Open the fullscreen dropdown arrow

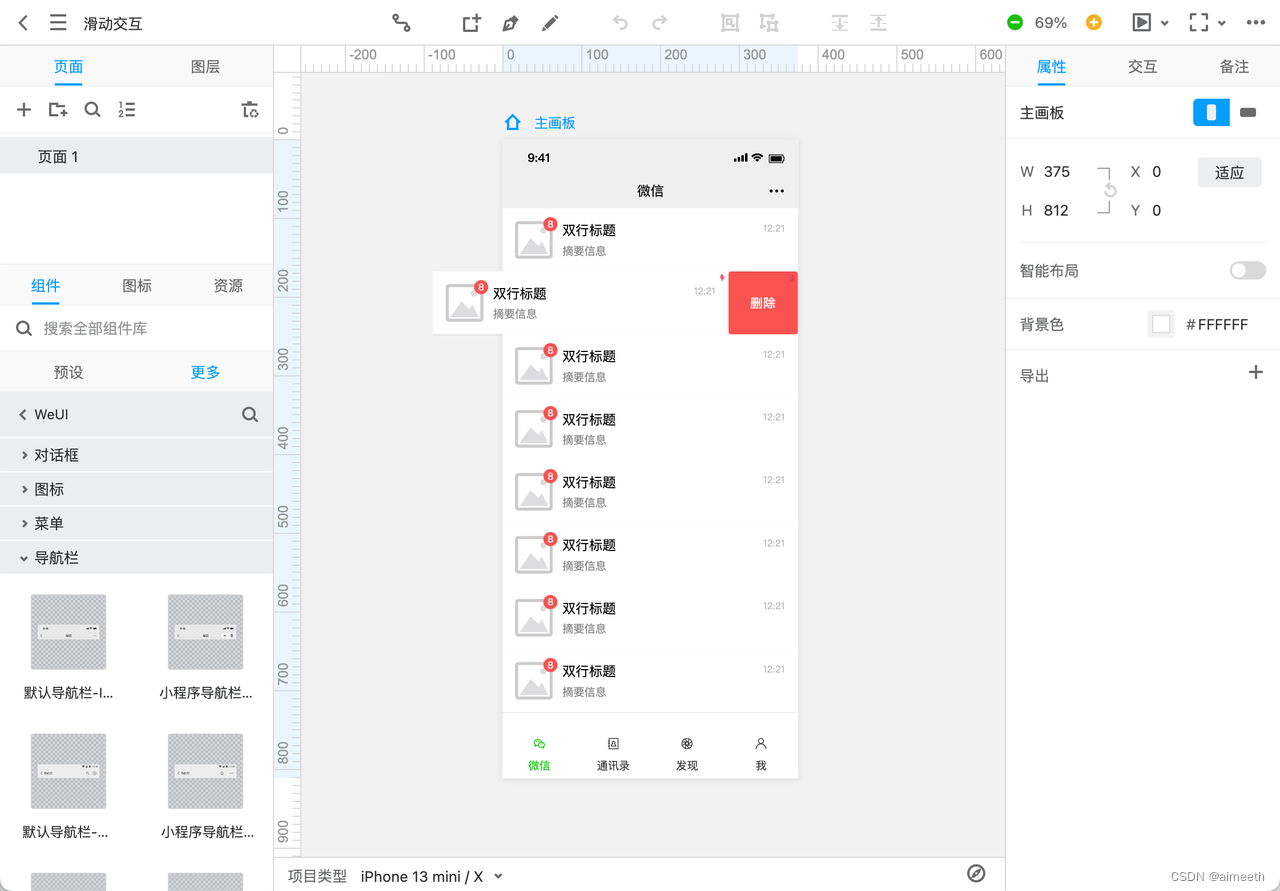pos(1222,23)
